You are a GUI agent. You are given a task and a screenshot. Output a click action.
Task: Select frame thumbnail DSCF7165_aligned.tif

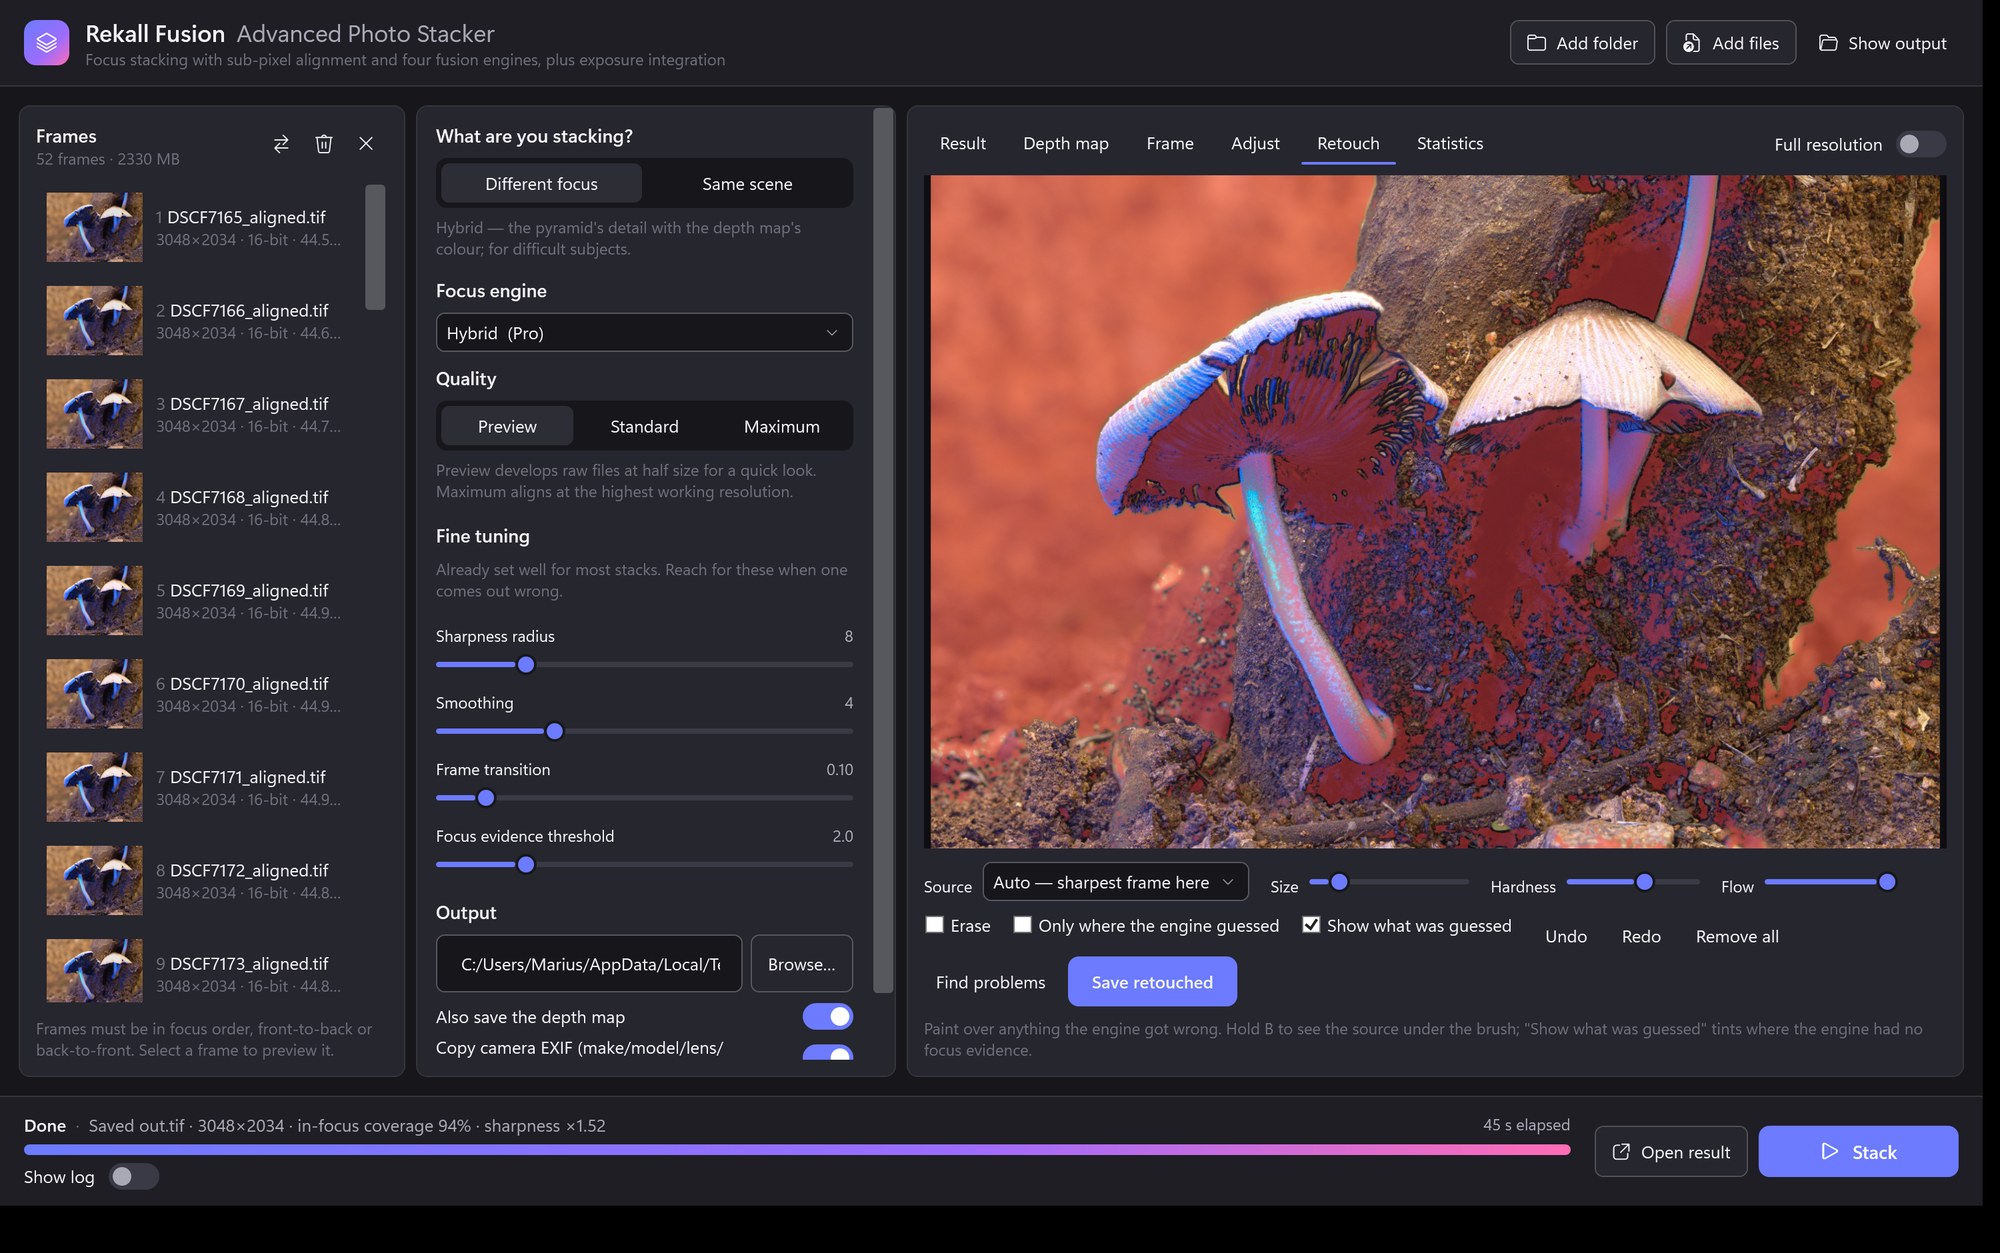94,228
